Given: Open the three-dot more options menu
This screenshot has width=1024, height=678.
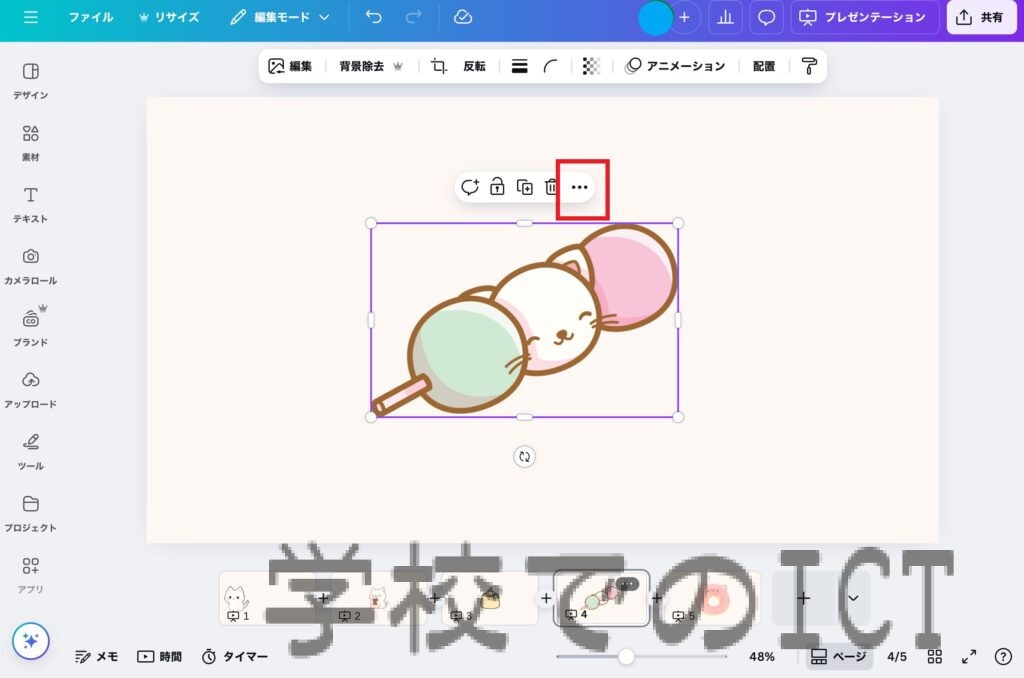Looking at the screenshot, I should [x=579, y=187].
